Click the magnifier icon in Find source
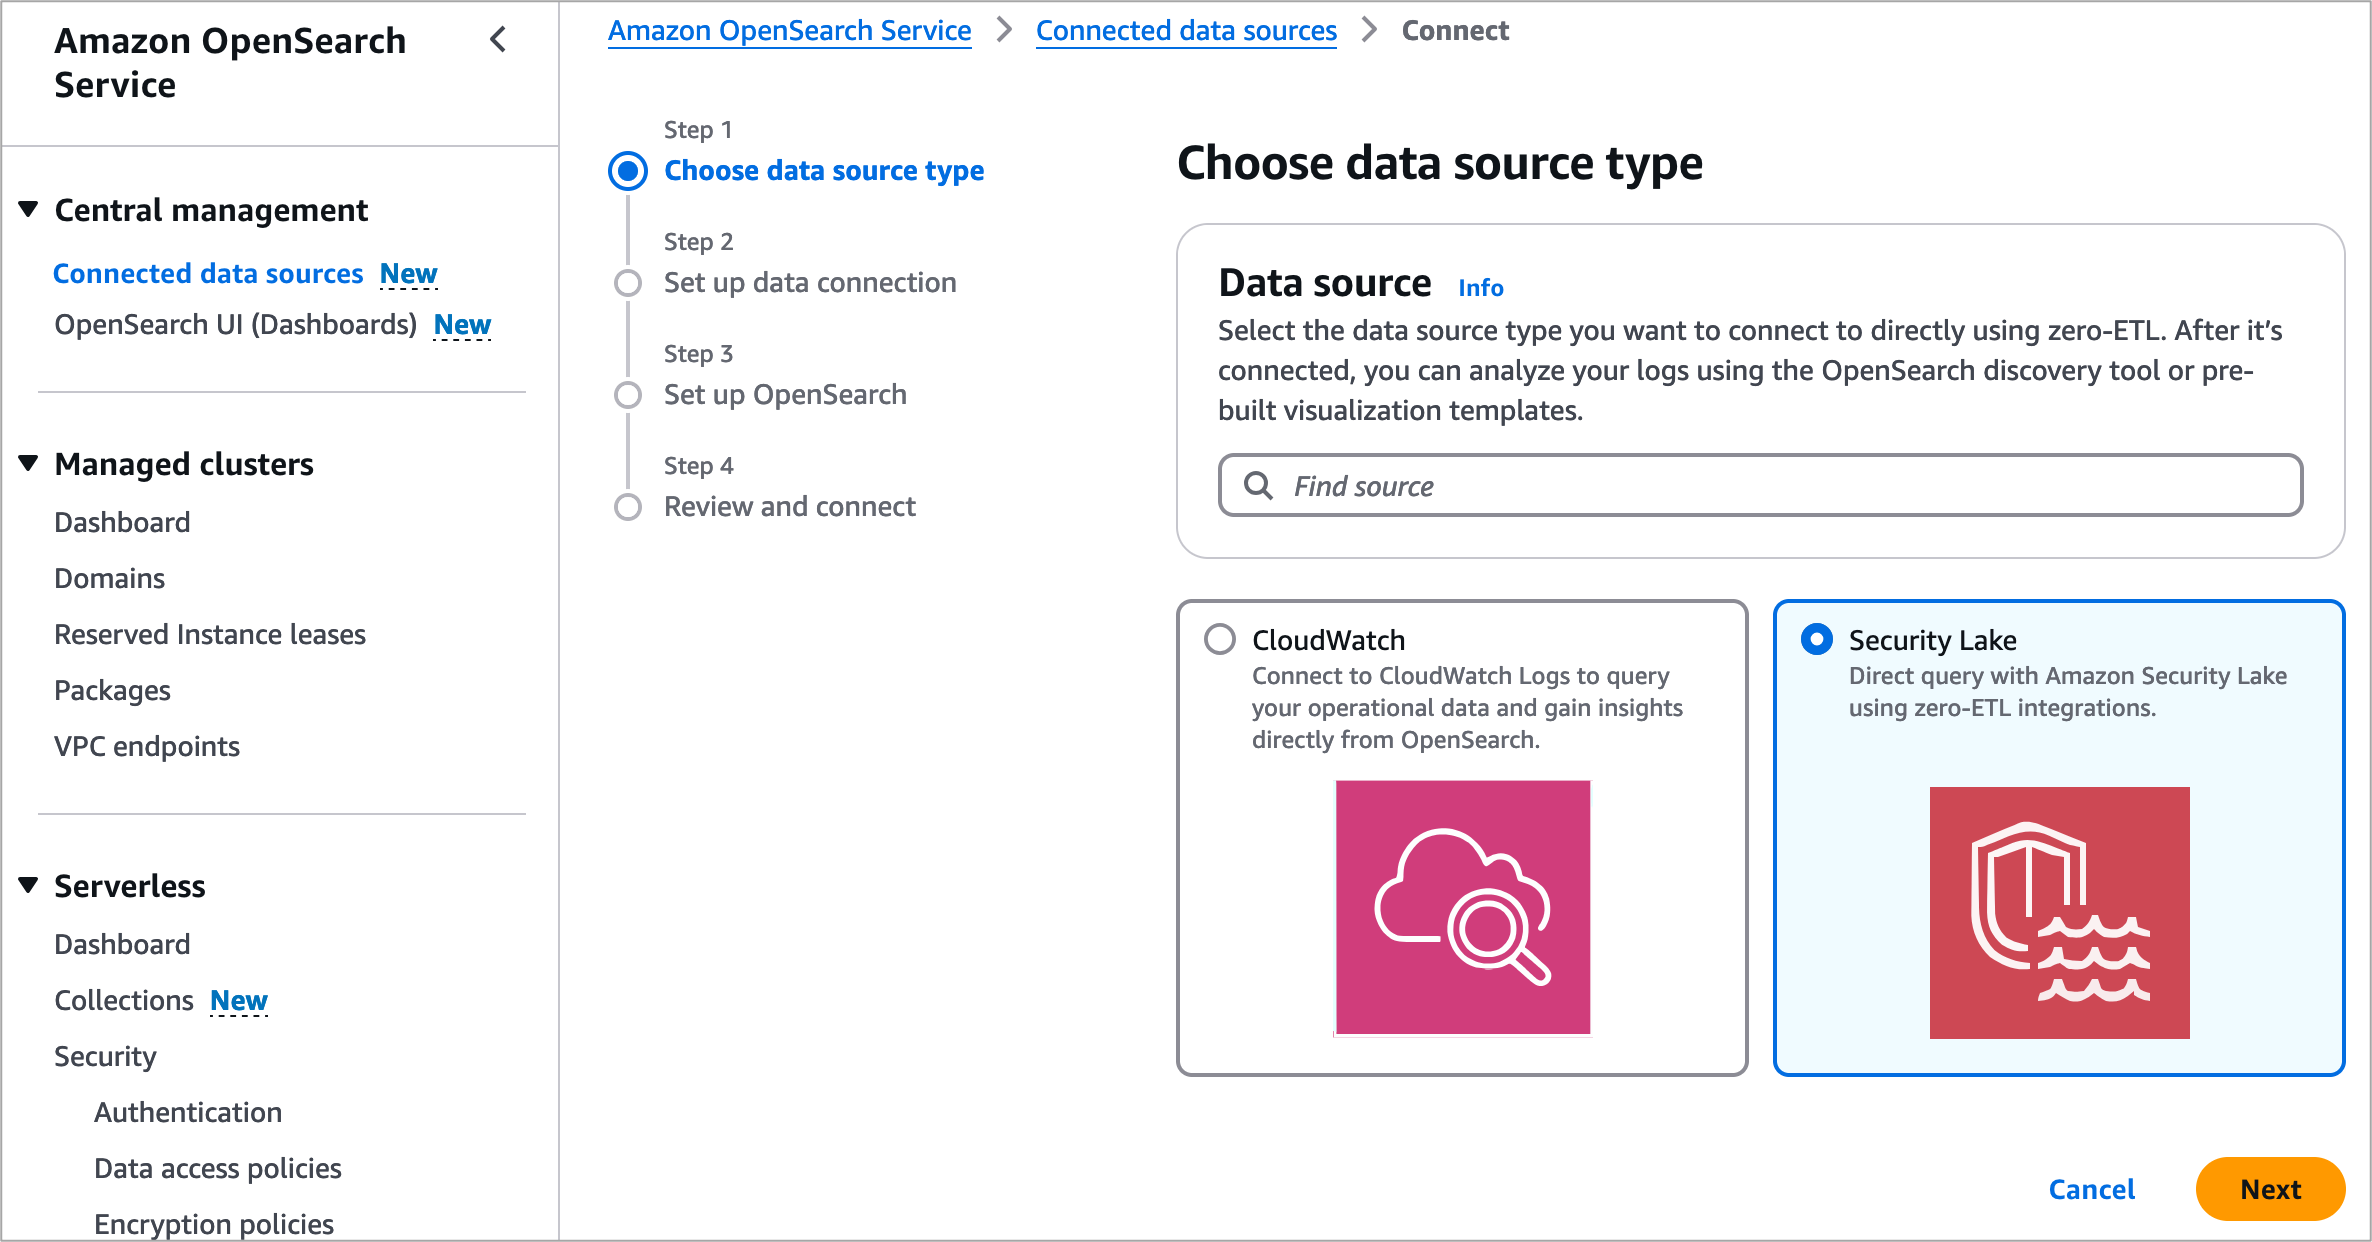Viewport: 2372px width, 1242px height. coord(1257,486)
